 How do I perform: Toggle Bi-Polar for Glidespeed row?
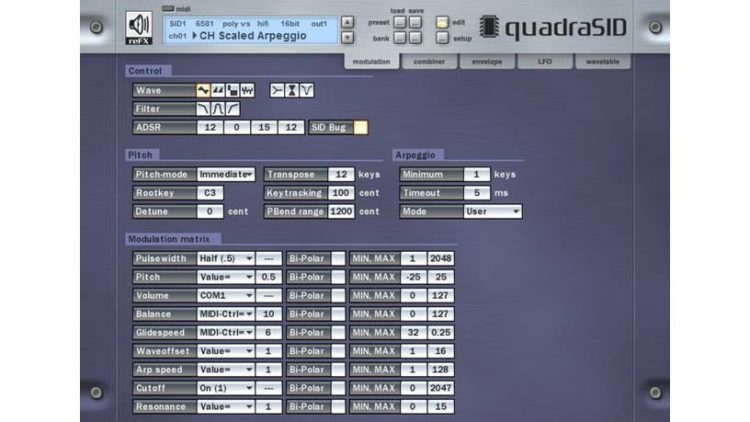(x=338, y=333)
